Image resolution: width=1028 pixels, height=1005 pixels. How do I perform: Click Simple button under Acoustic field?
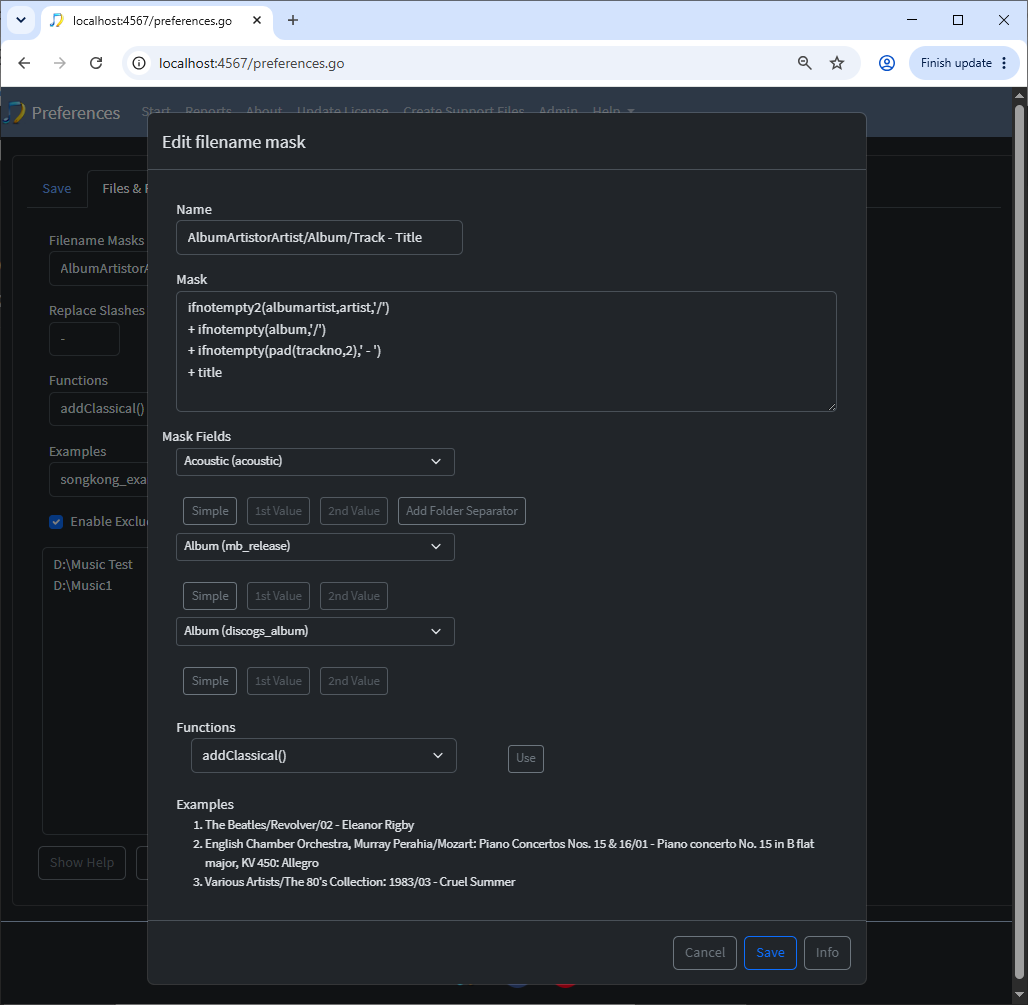click(210, 511)
